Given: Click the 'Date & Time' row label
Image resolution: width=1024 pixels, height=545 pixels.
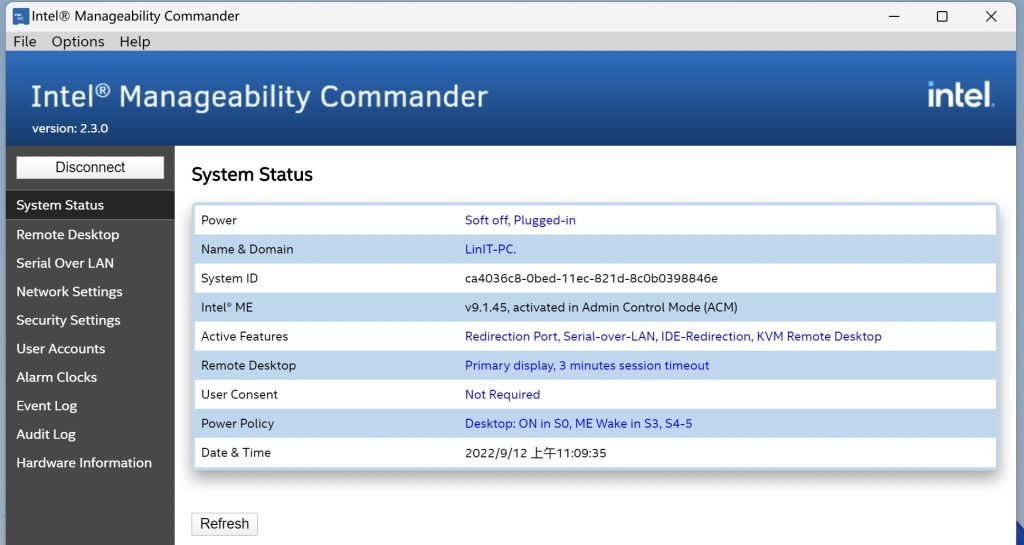Looking at the screenshot, I should (x=236, y=452).
